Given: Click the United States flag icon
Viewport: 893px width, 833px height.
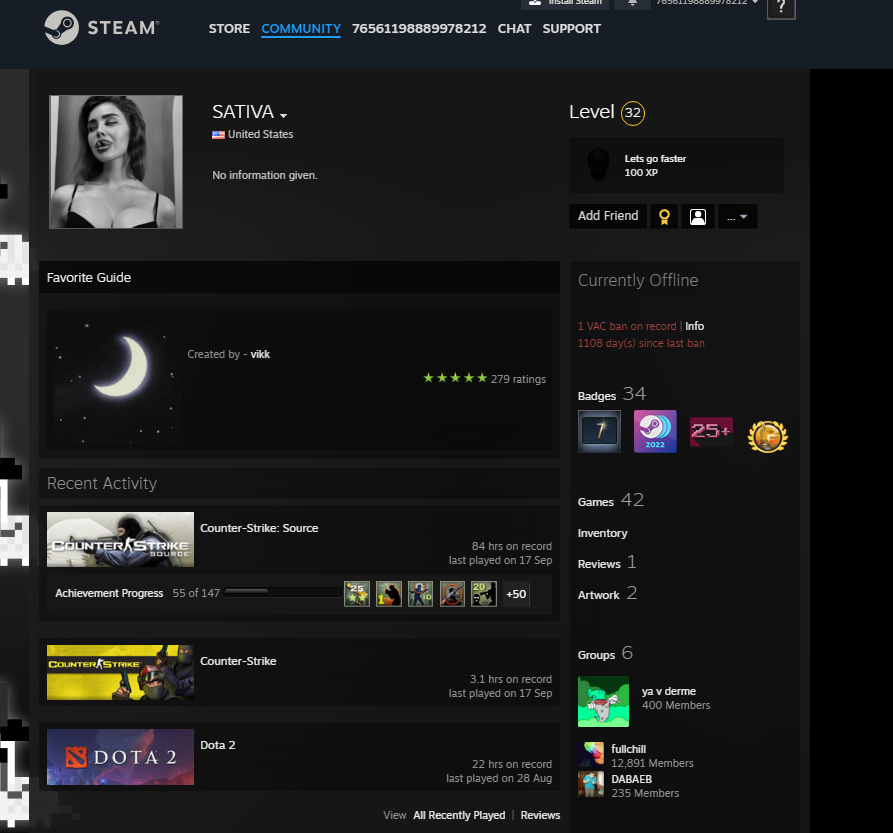Looking at the screenshot, I should click(218, 135).
